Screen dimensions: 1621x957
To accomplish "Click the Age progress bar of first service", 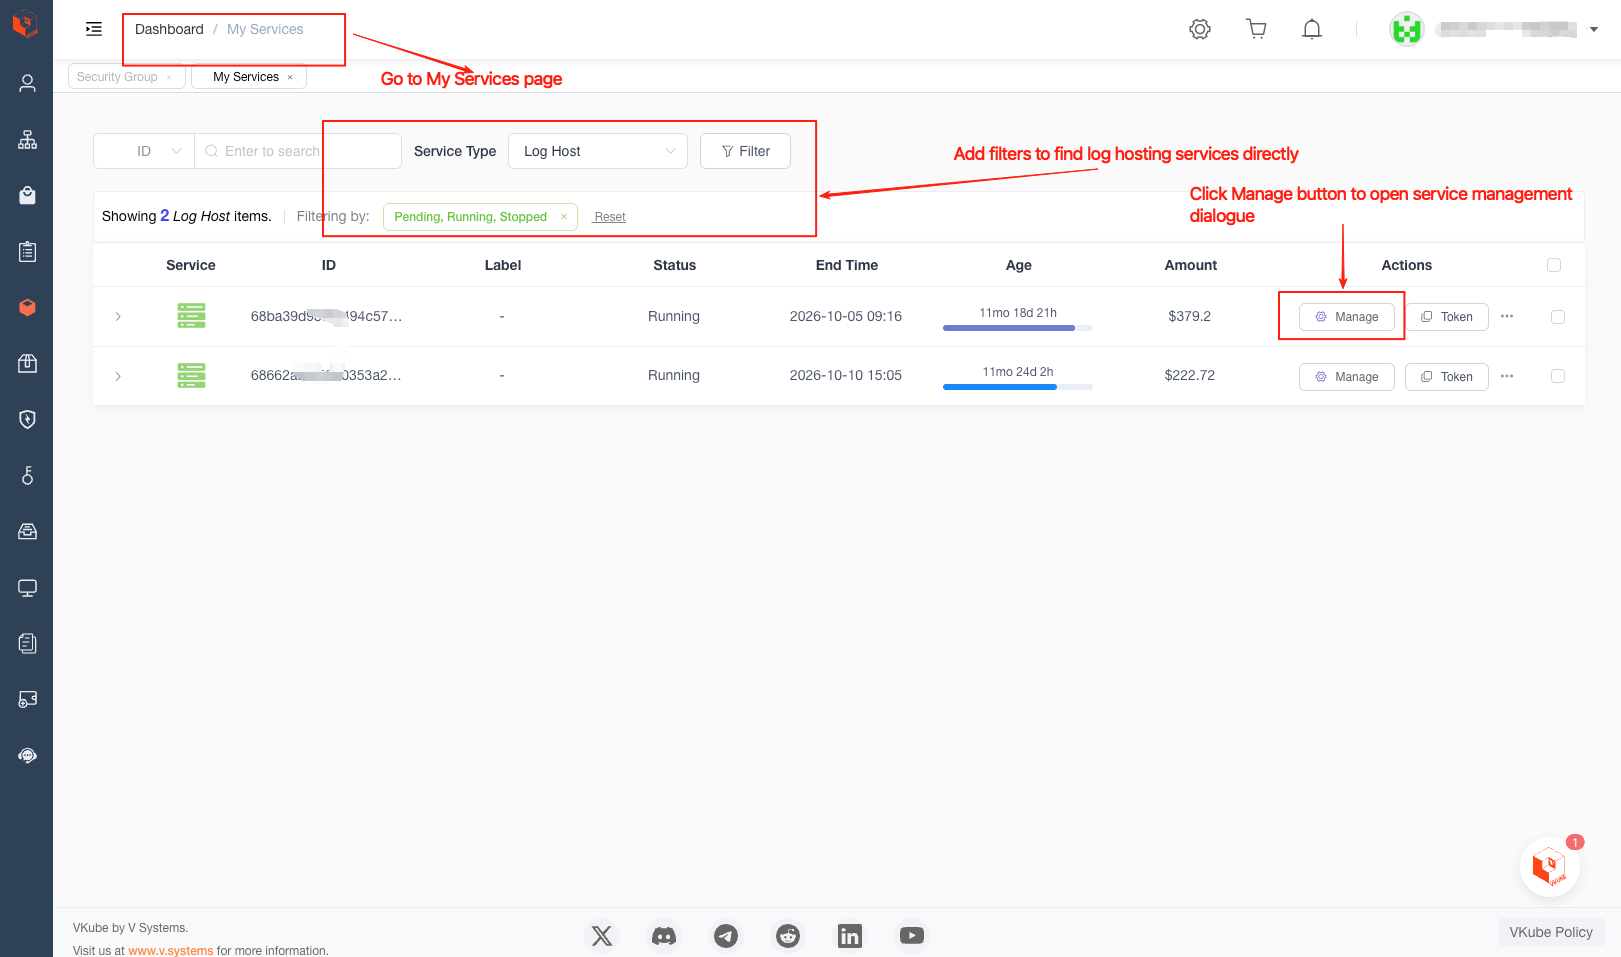I will pos(1017,327).
